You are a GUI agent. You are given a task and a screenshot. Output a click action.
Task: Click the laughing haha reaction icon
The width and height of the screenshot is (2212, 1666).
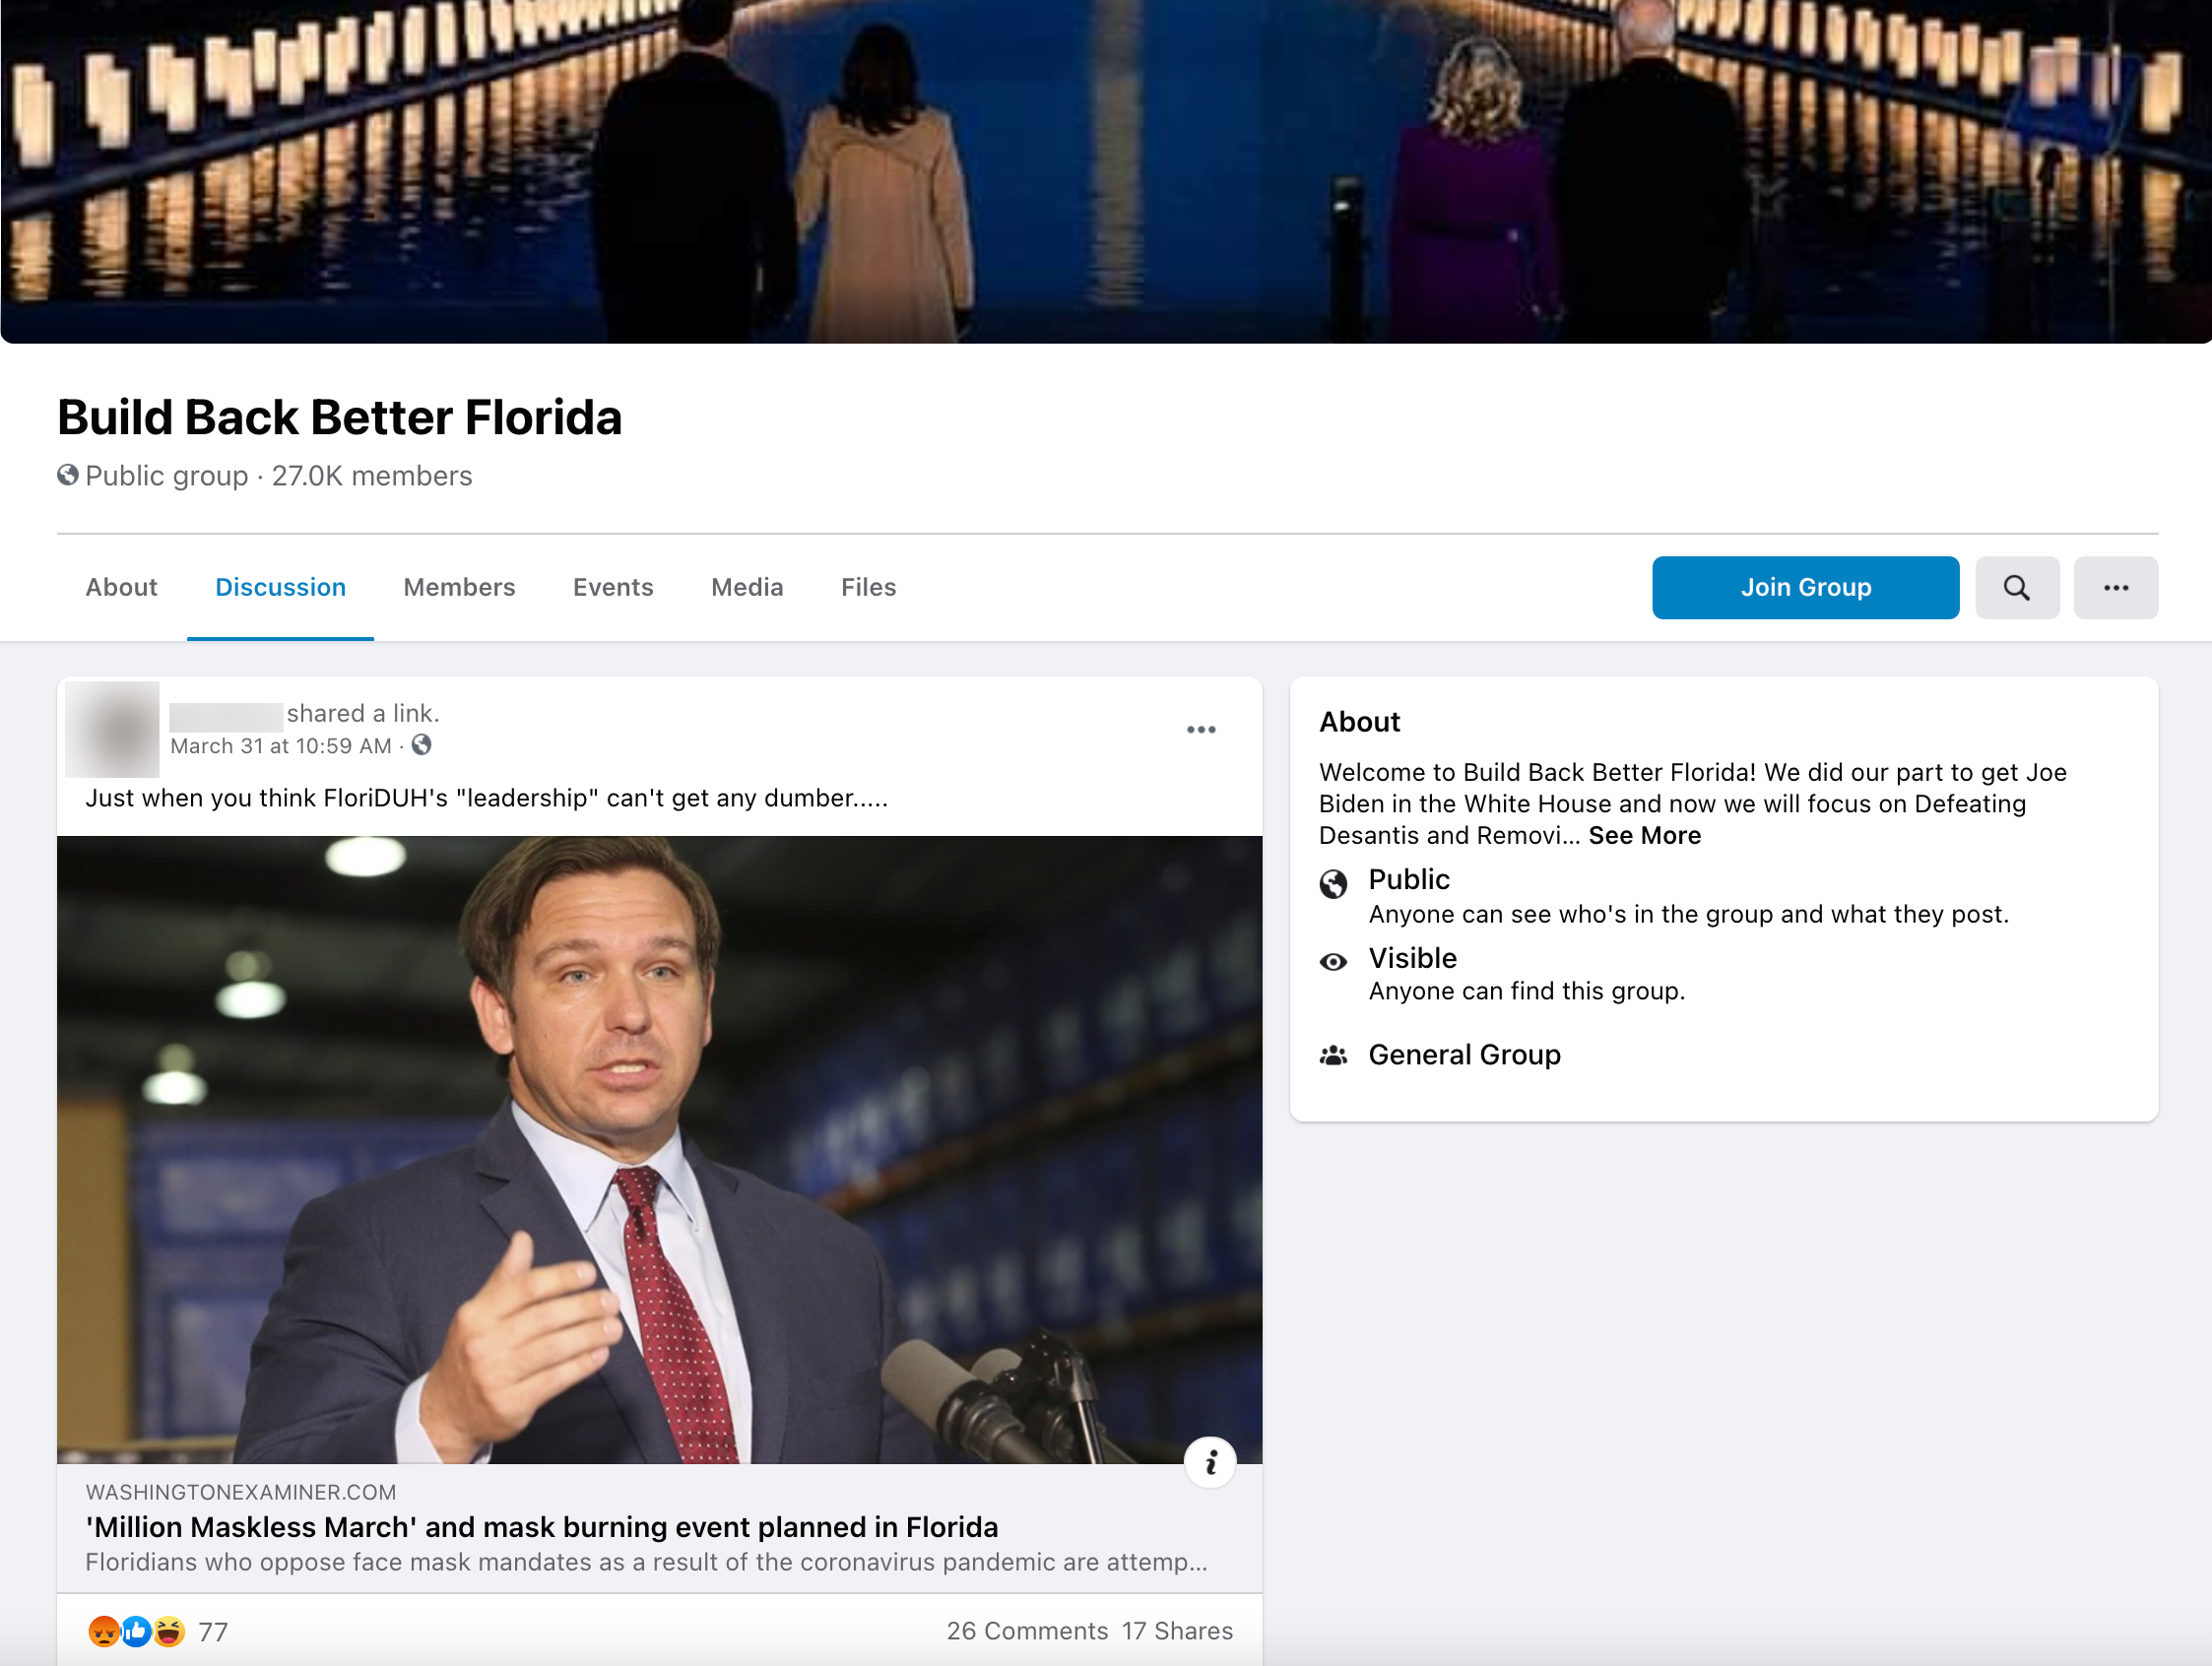(169, 1631)
